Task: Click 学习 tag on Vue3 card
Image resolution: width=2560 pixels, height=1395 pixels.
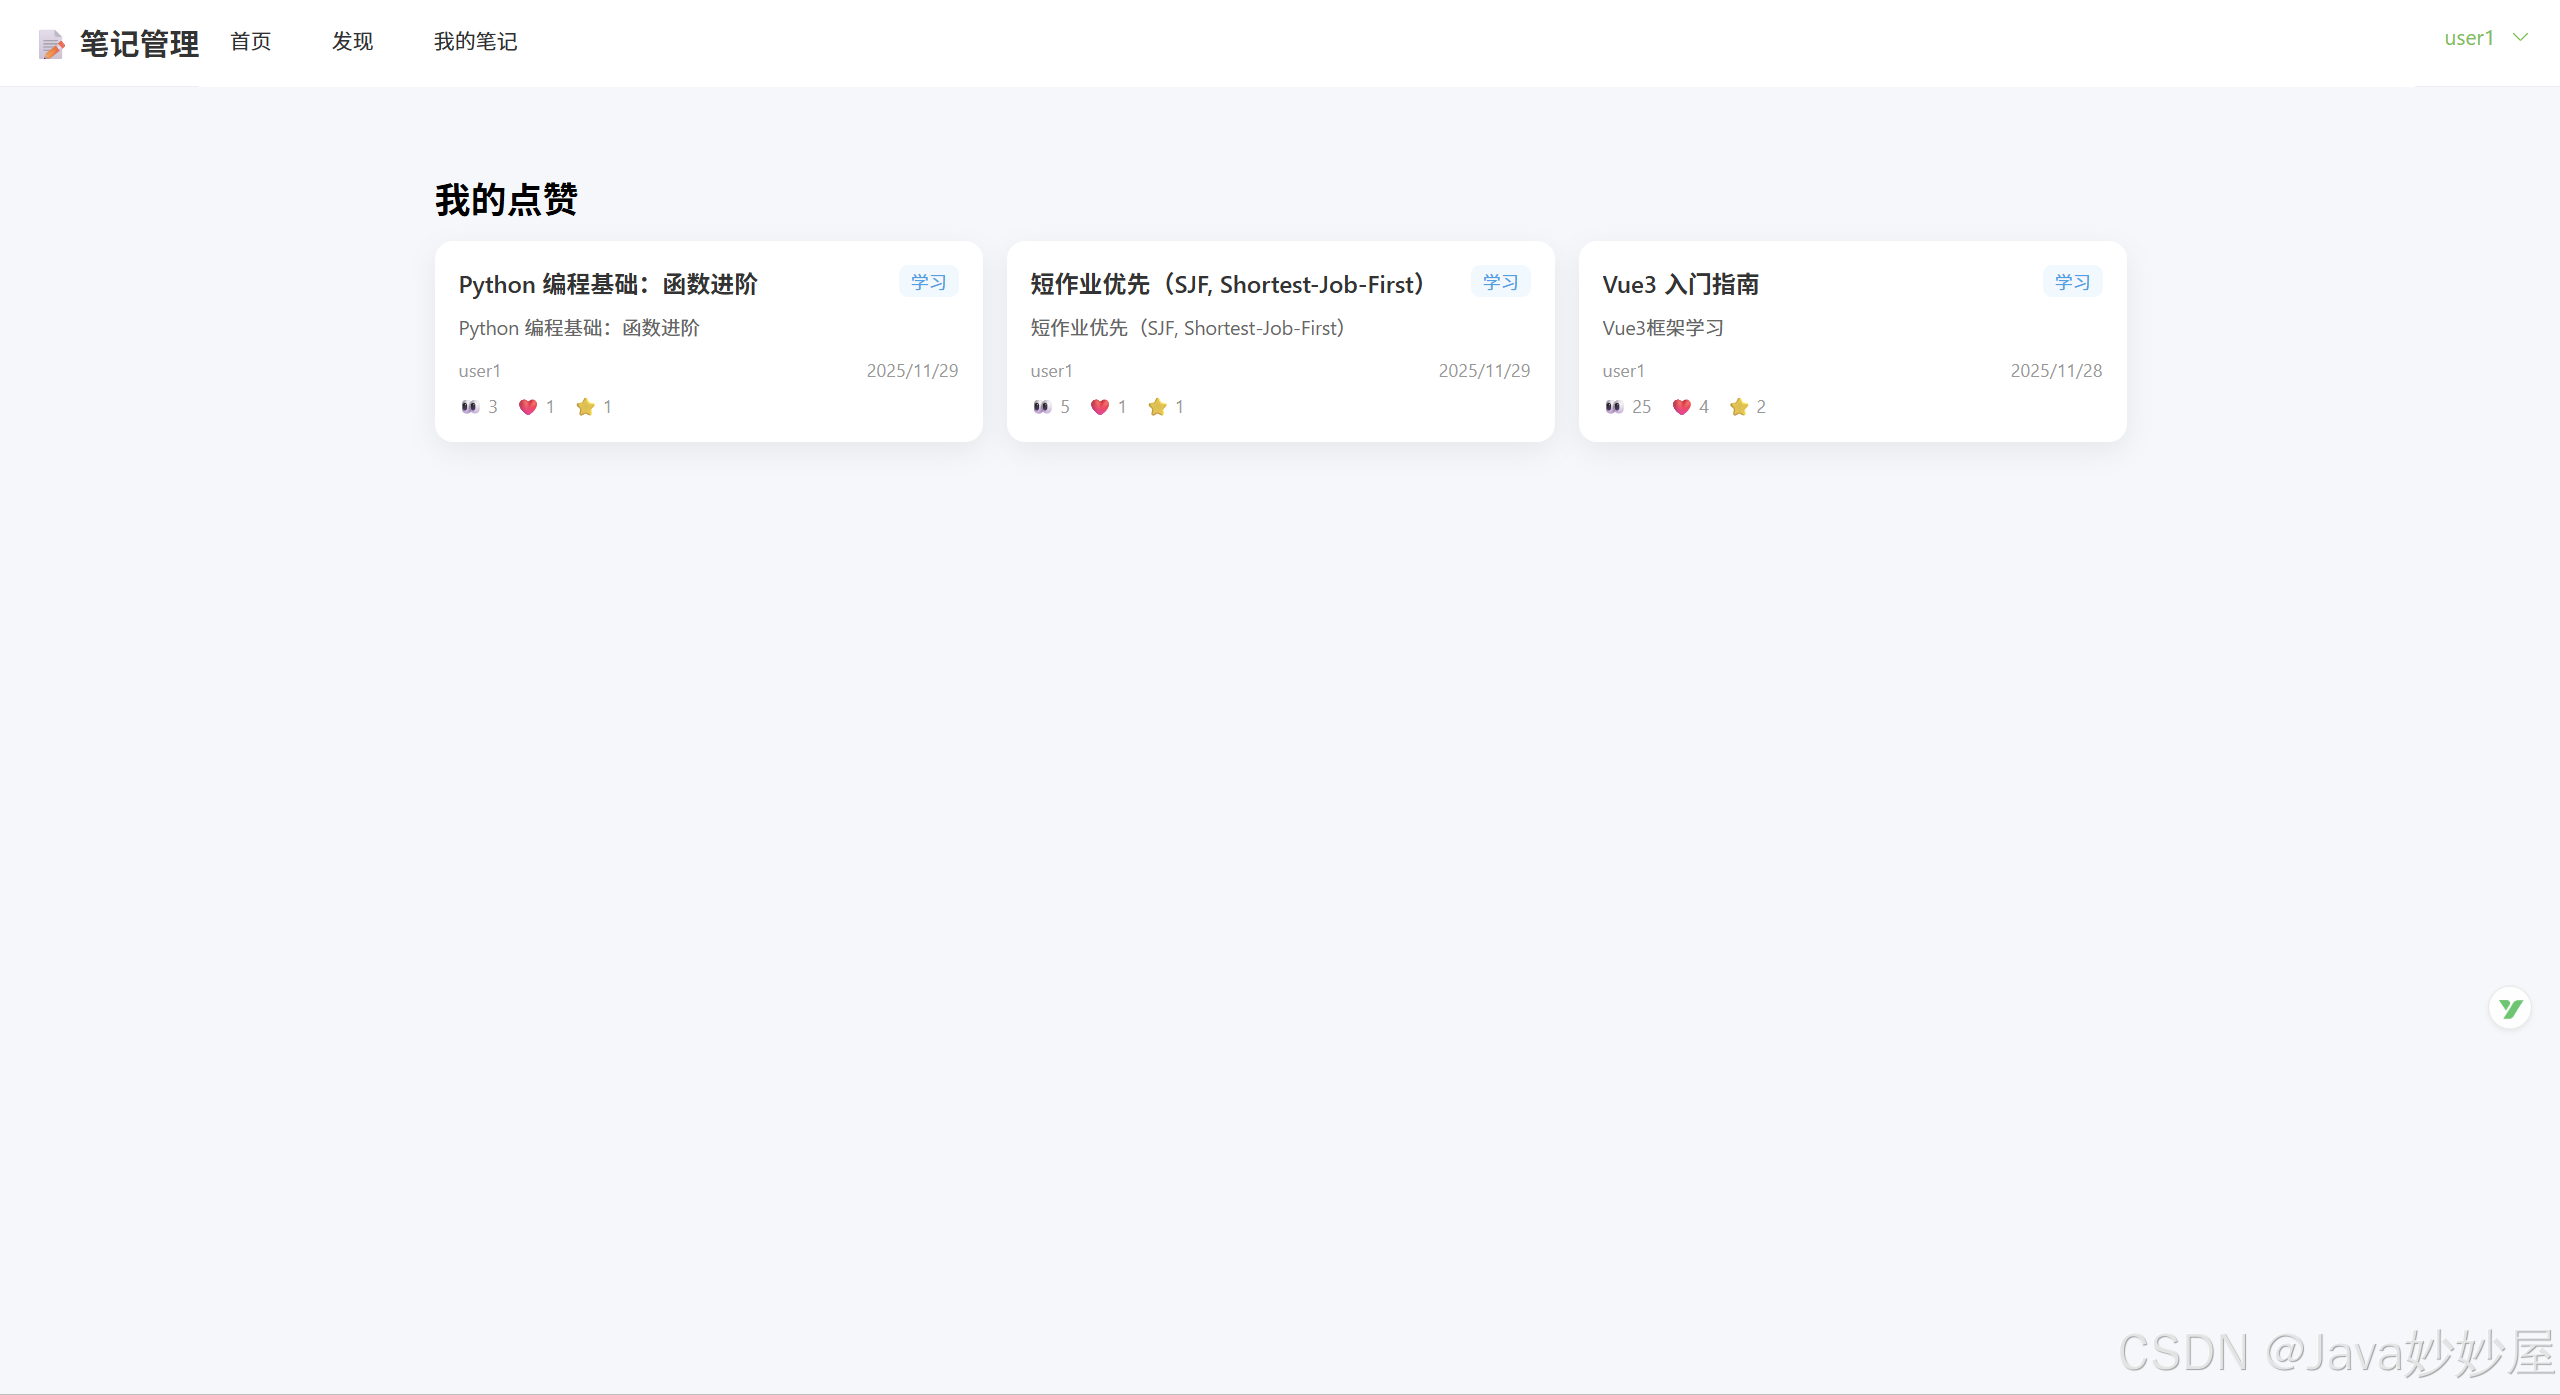Action: 2072,282
